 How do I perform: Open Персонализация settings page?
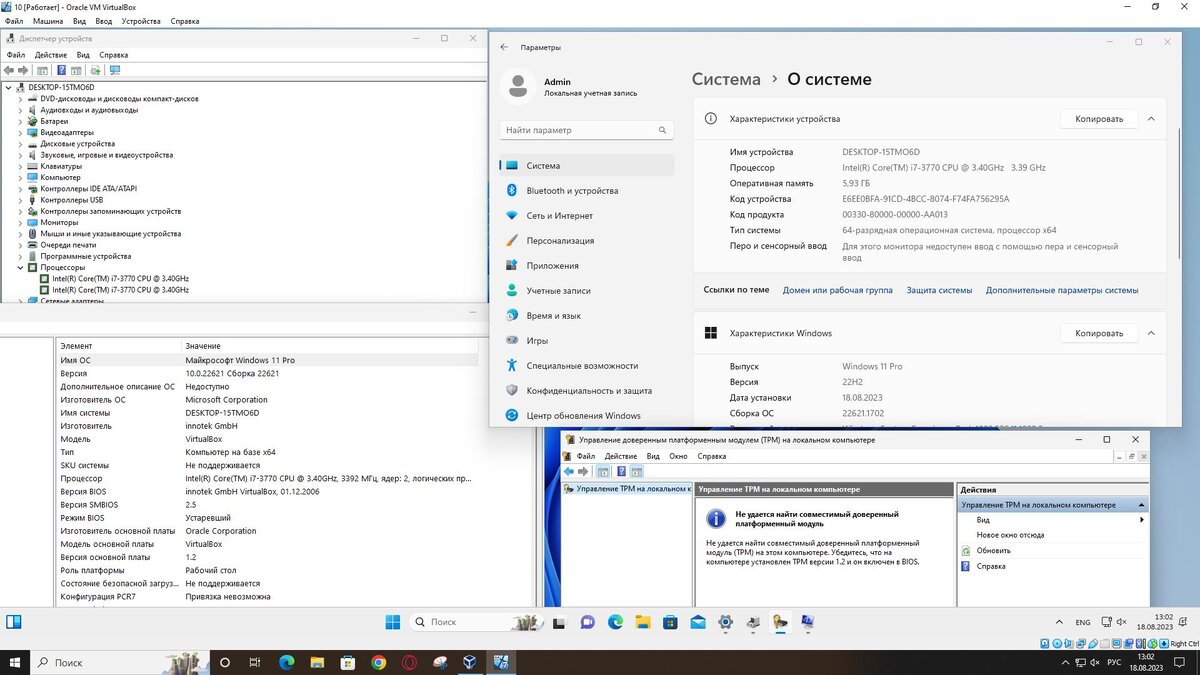(587, 241)
